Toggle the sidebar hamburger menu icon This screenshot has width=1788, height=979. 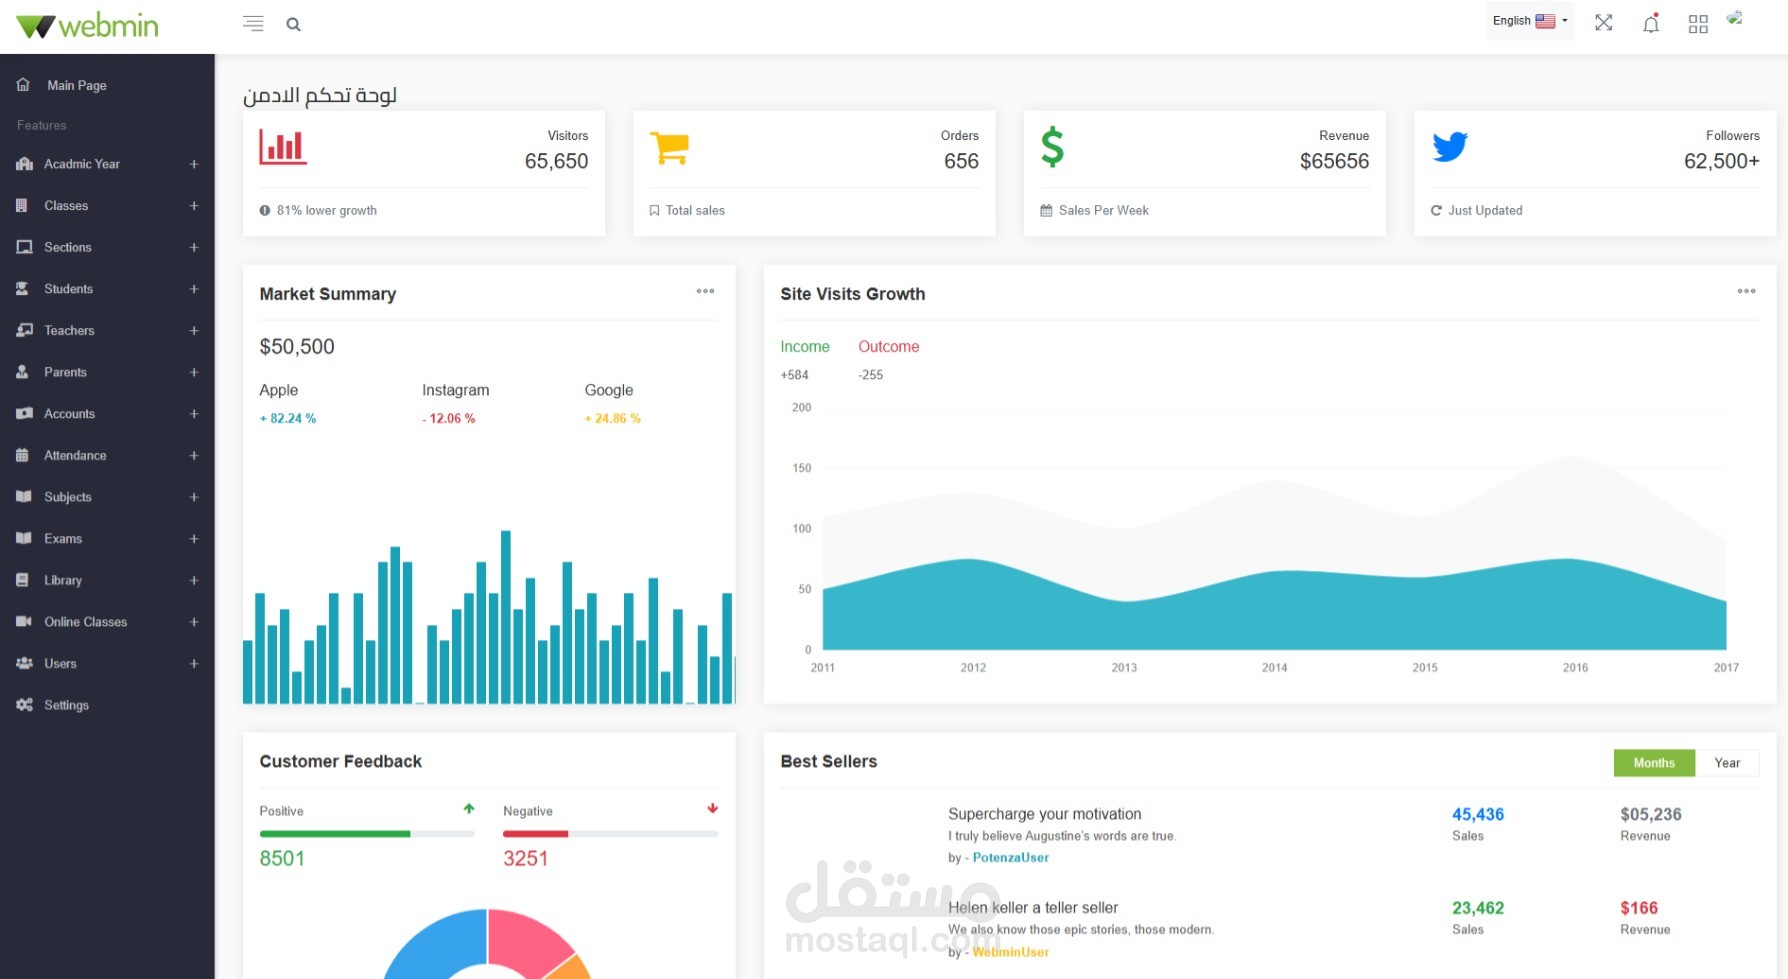coord(253,23)
